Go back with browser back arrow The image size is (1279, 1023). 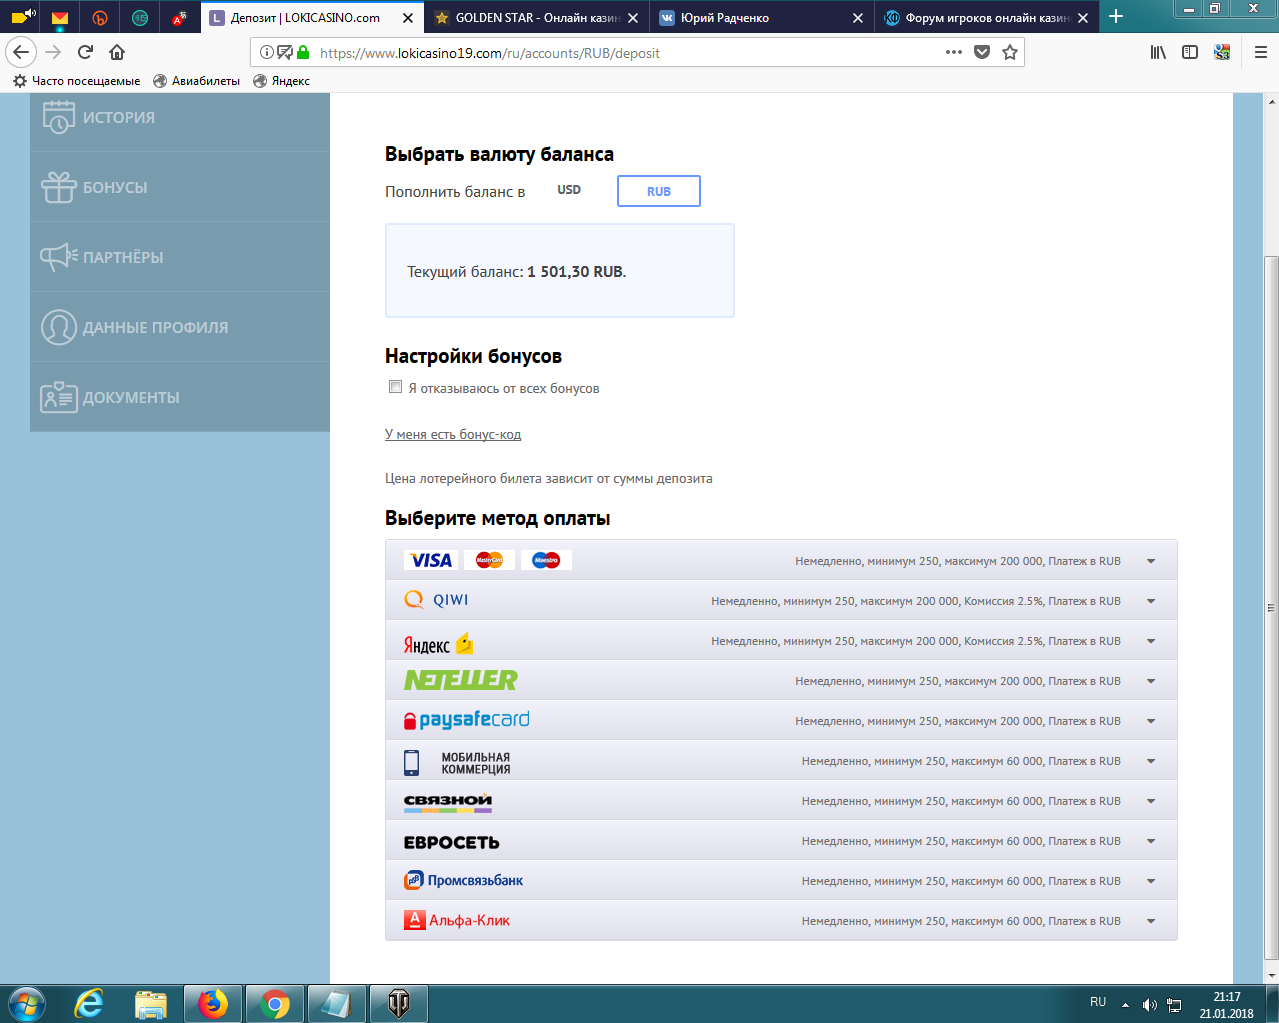click(x=21, y=52)
